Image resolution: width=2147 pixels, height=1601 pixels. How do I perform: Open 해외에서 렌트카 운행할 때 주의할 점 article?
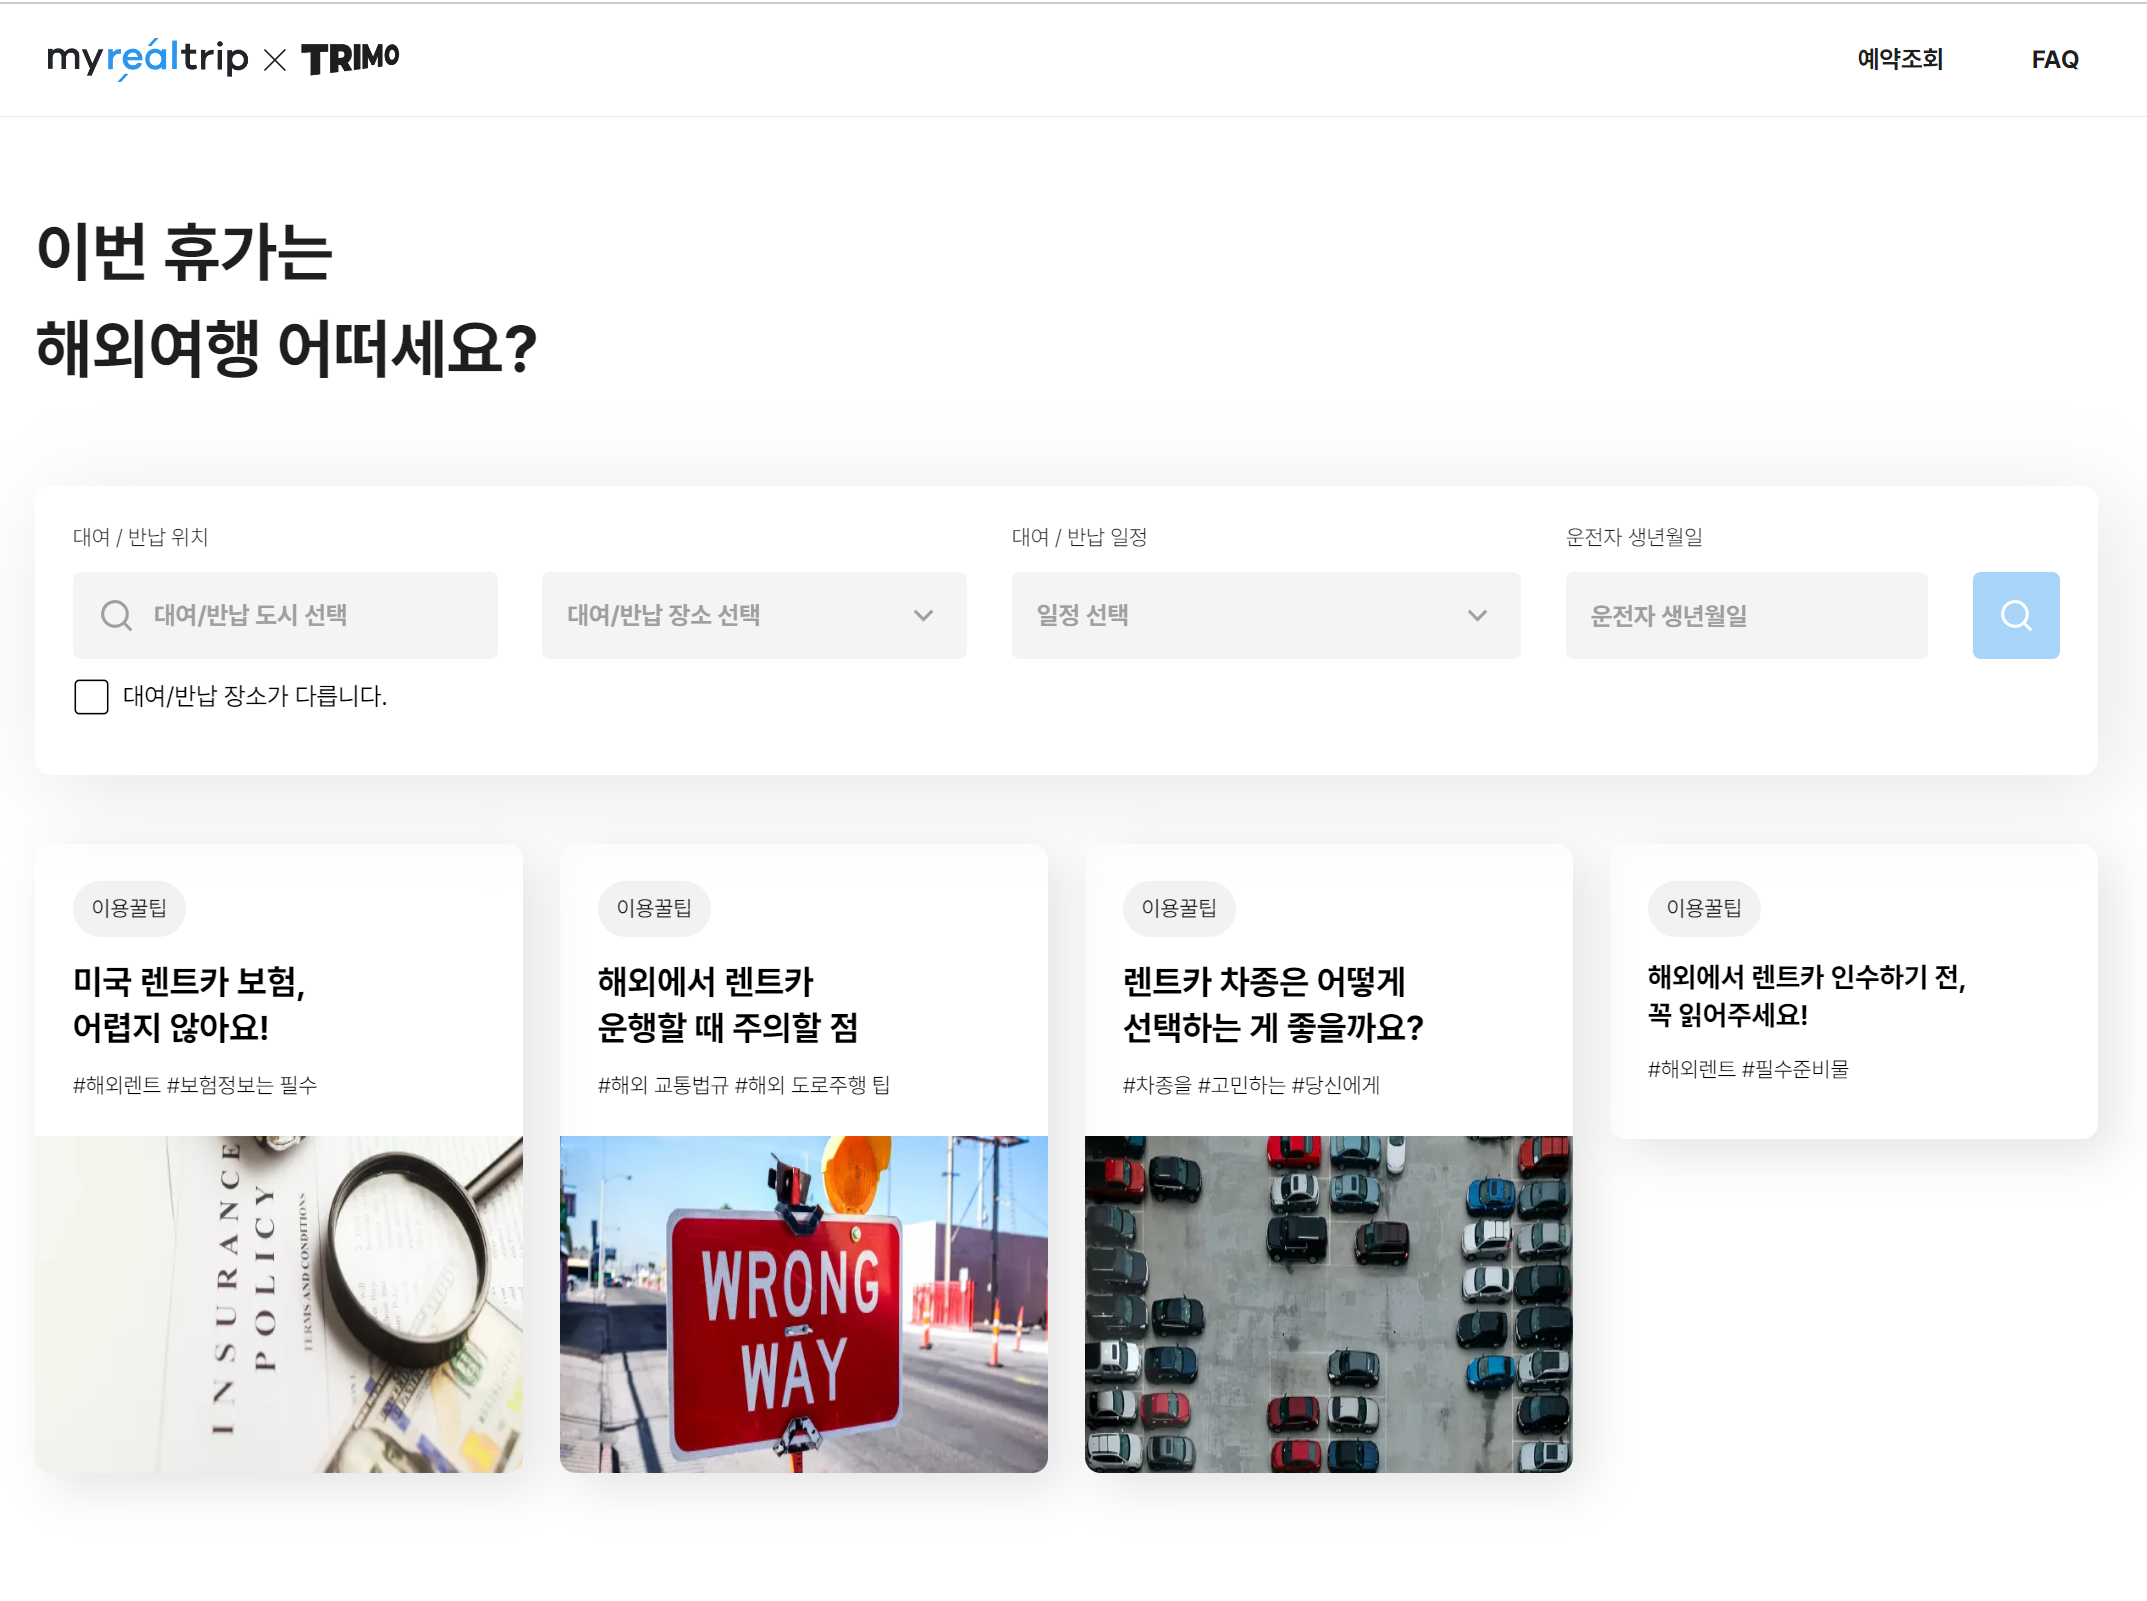(x=727, y=1004)
